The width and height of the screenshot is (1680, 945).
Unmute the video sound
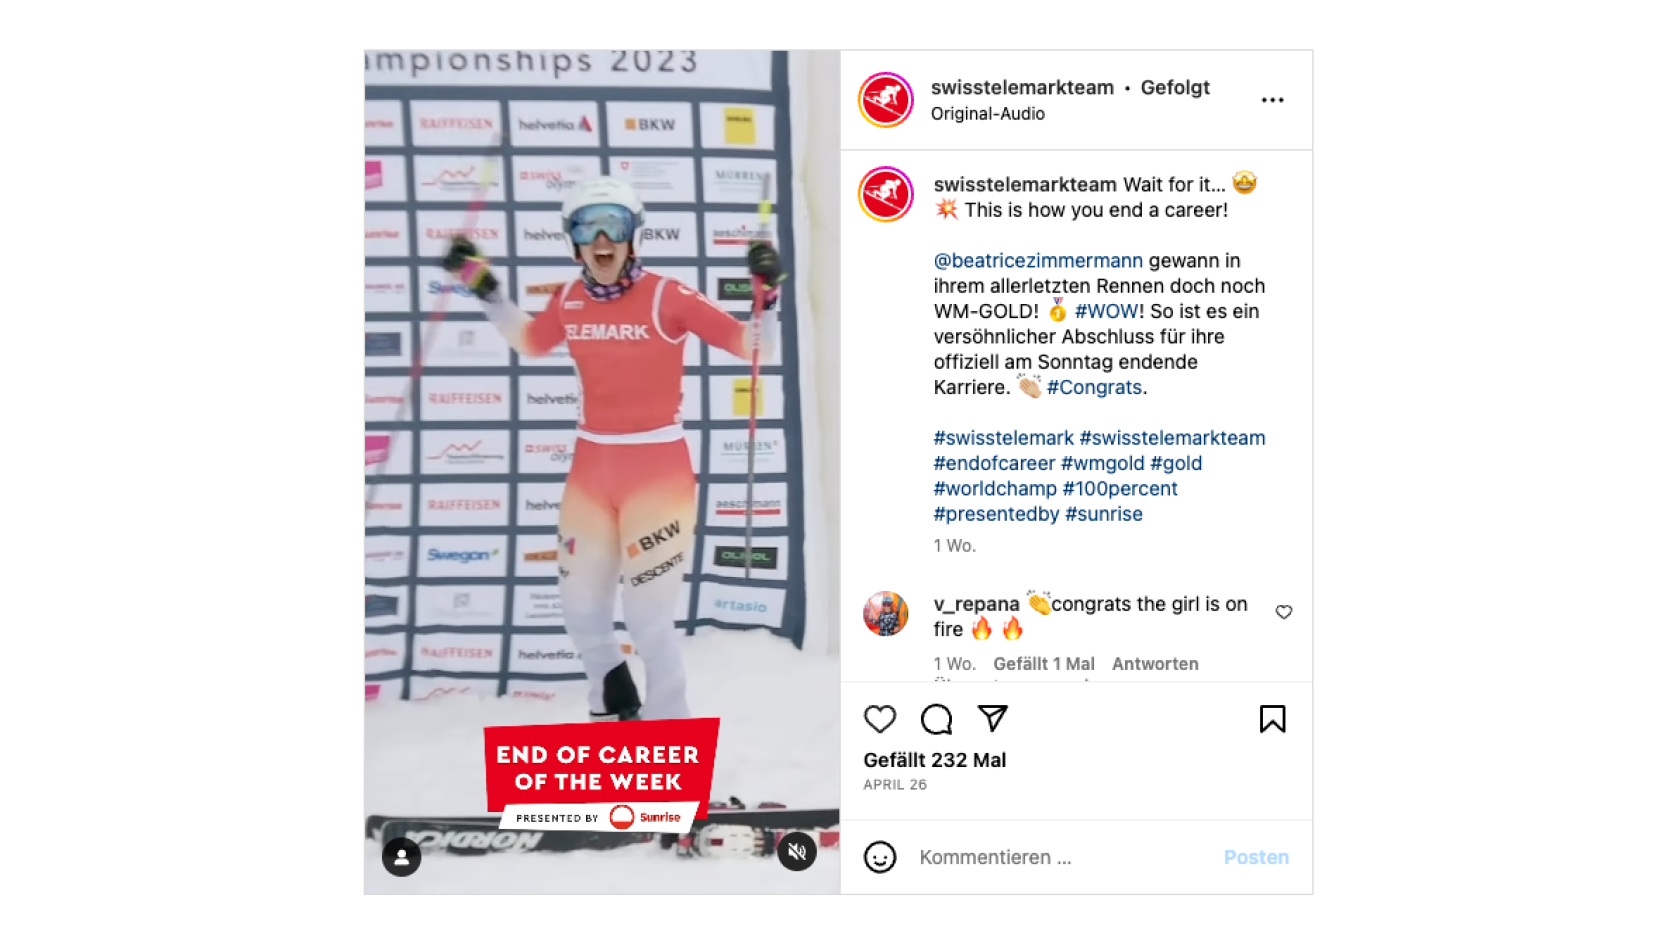797,852
